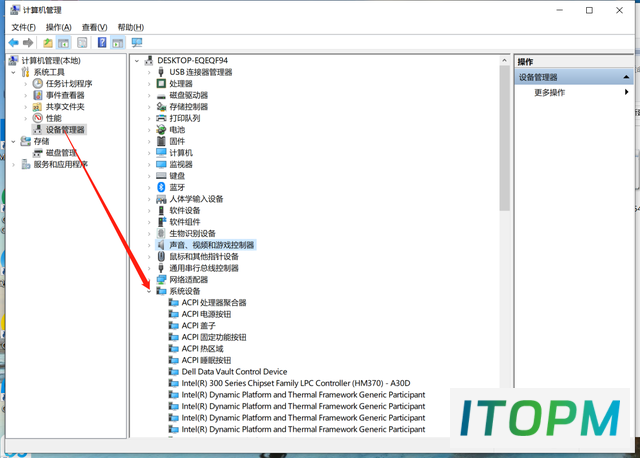Select 计算机管理(本地) root item
Image resolution: width=640 pixels, height=458 pixels.
[x=51, y=61]
